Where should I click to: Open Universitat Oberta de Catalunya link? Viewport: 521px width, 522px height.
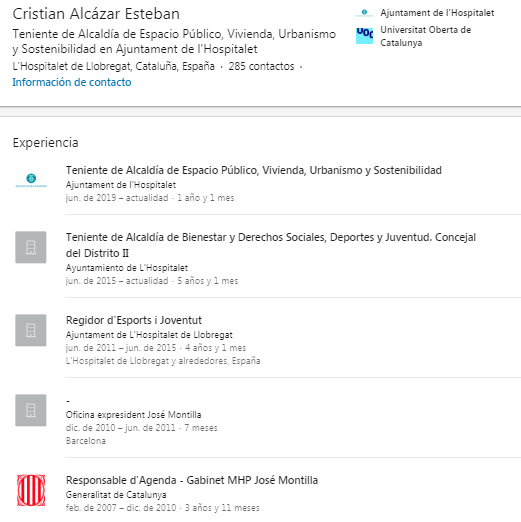426,36
